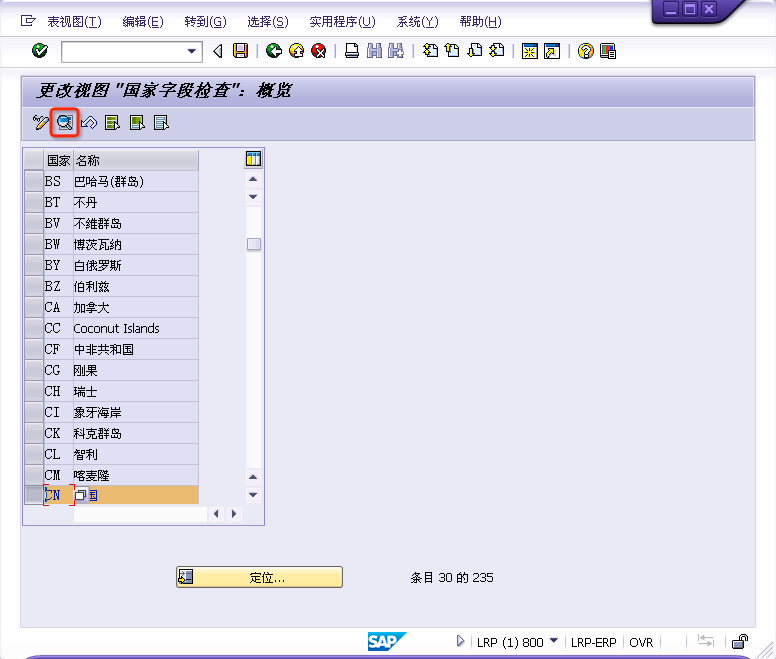Click the Select All entries icon

click(113, 122)
